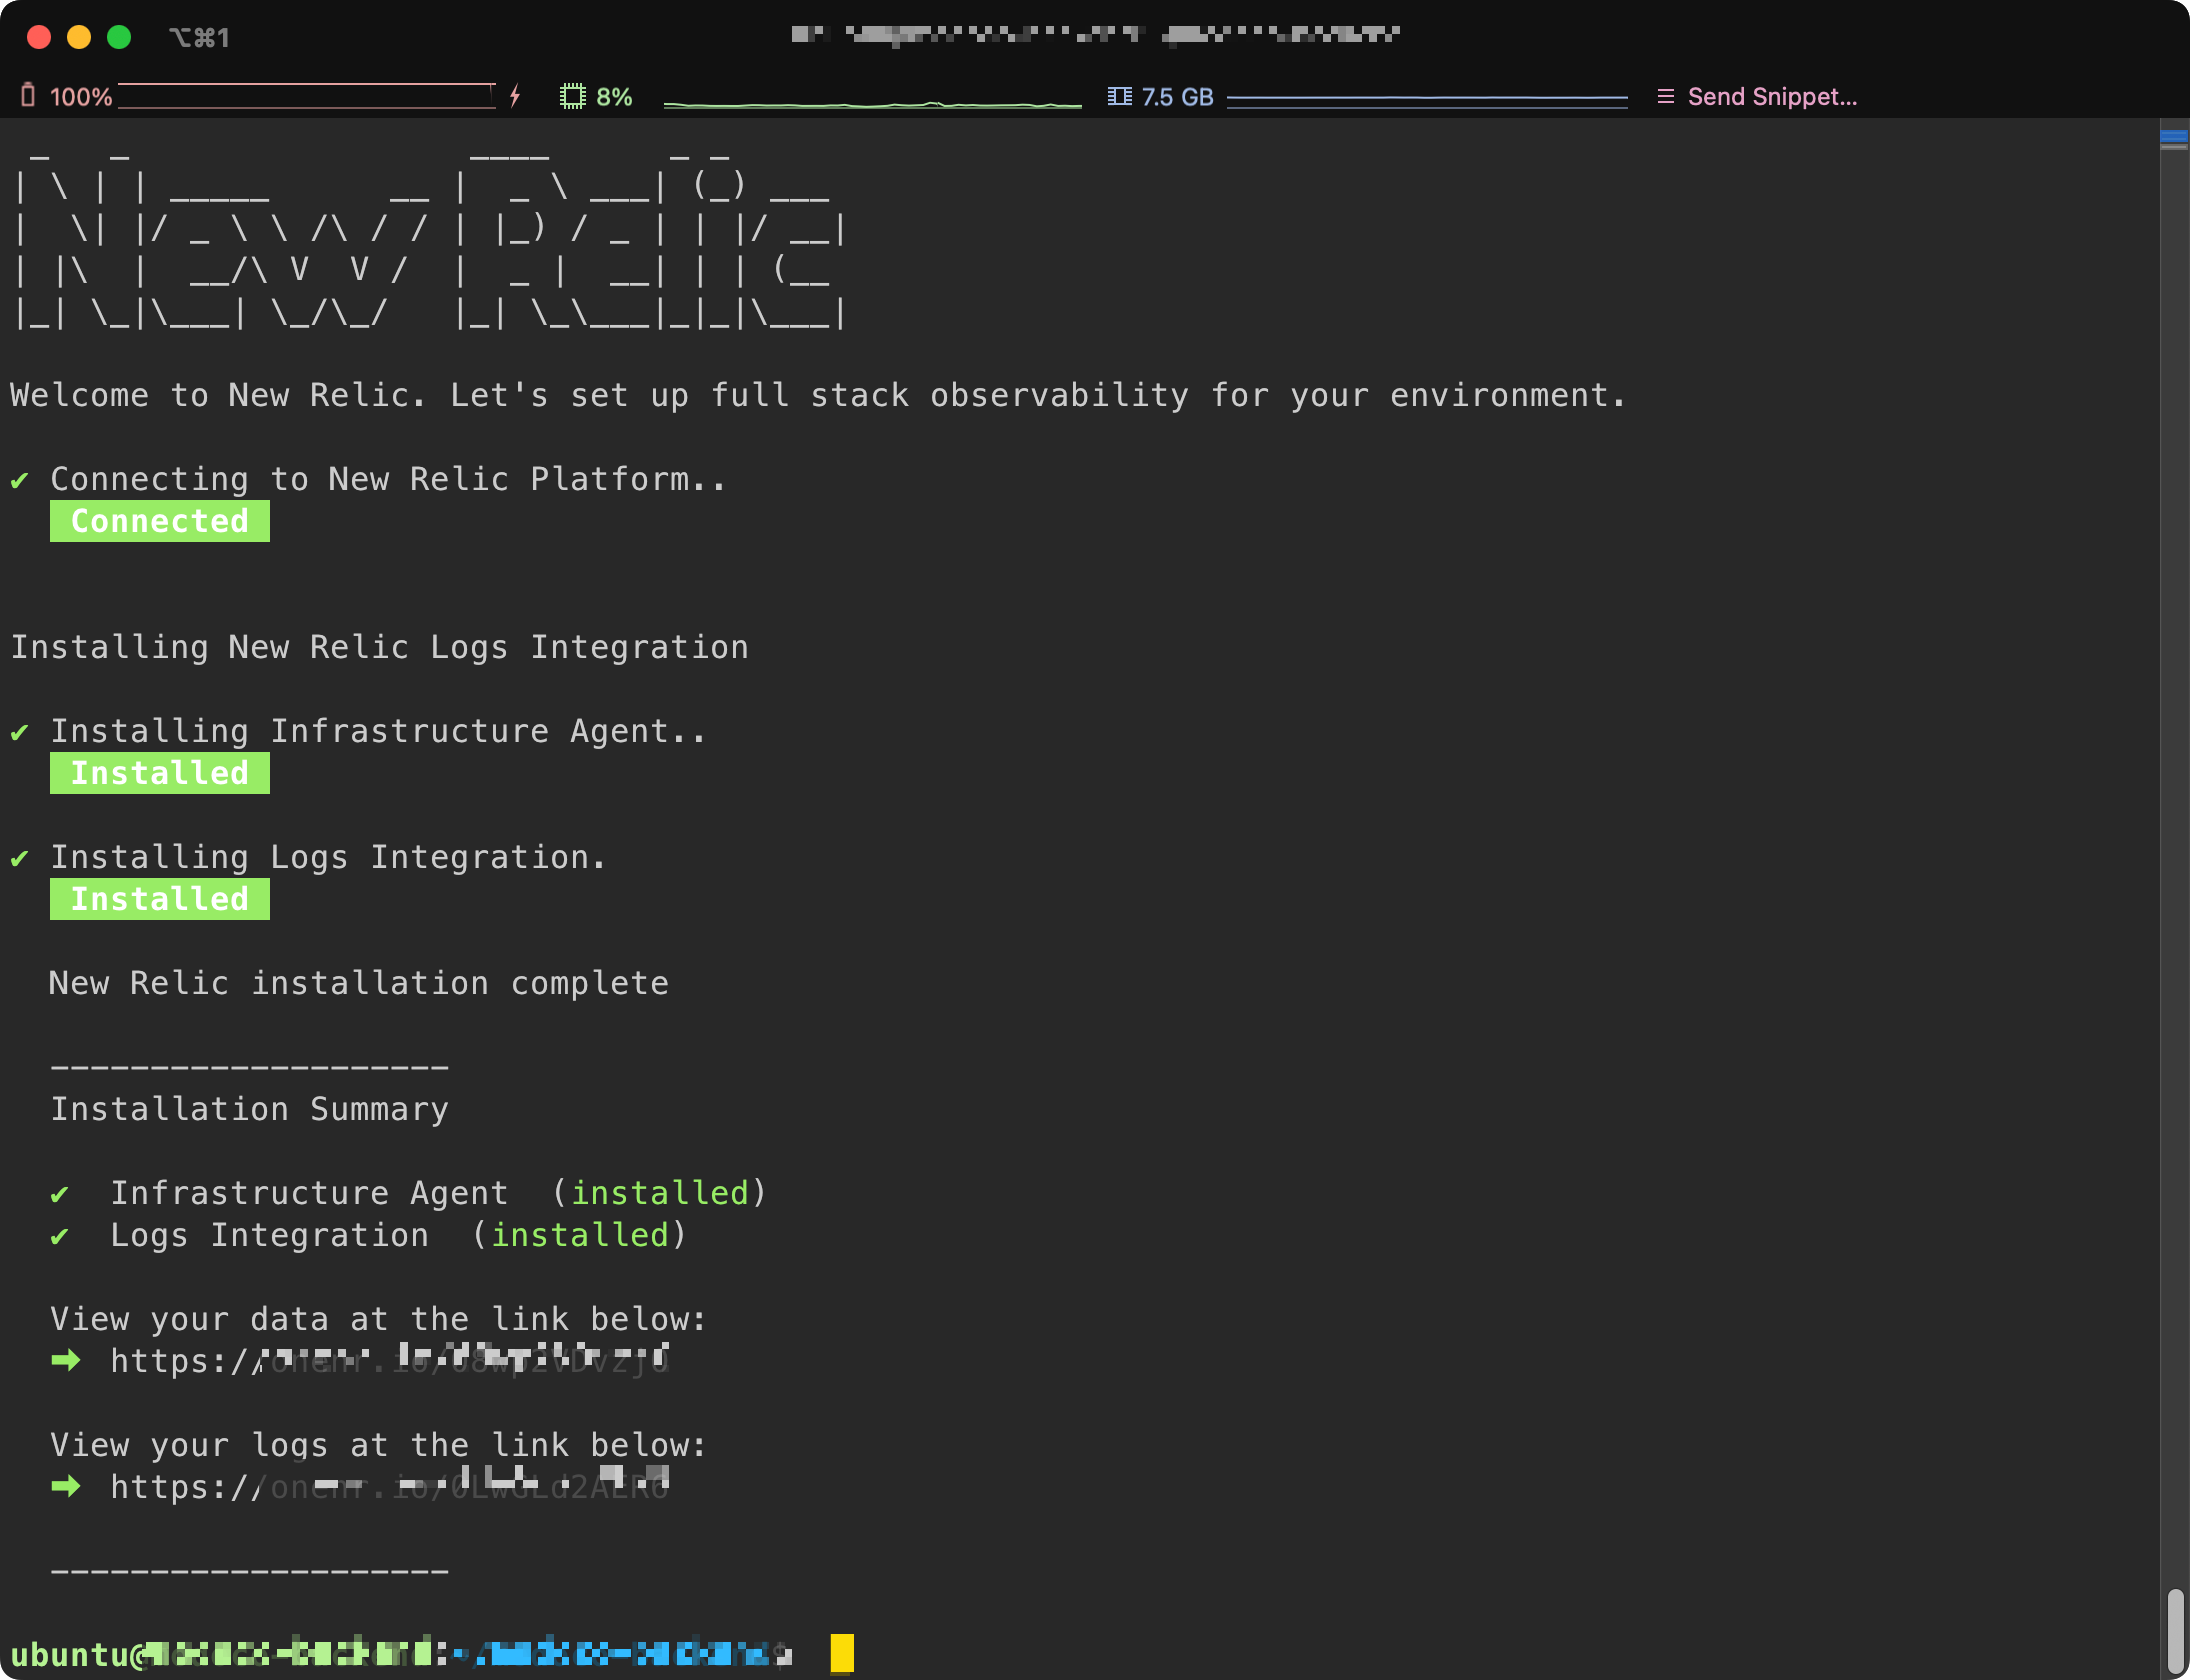
Task: Click the 7.5 GB memory usage graph
Action: (1427, 98)
